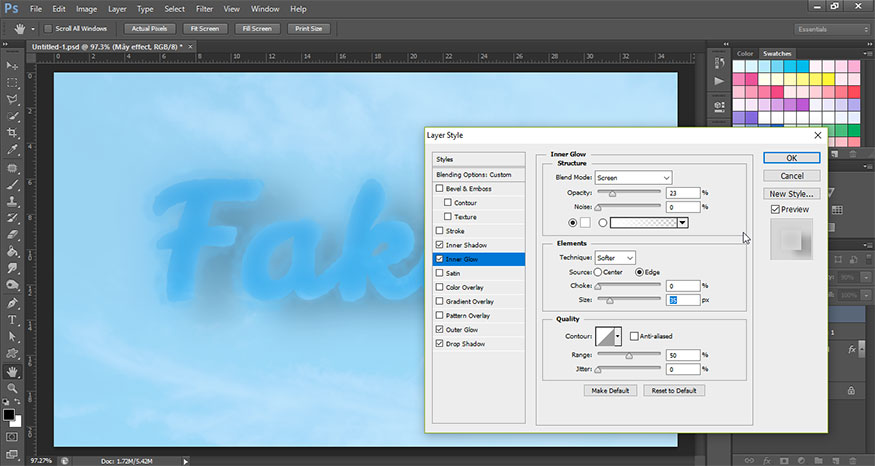Click the layer fx icon

(x=852, y=349)
